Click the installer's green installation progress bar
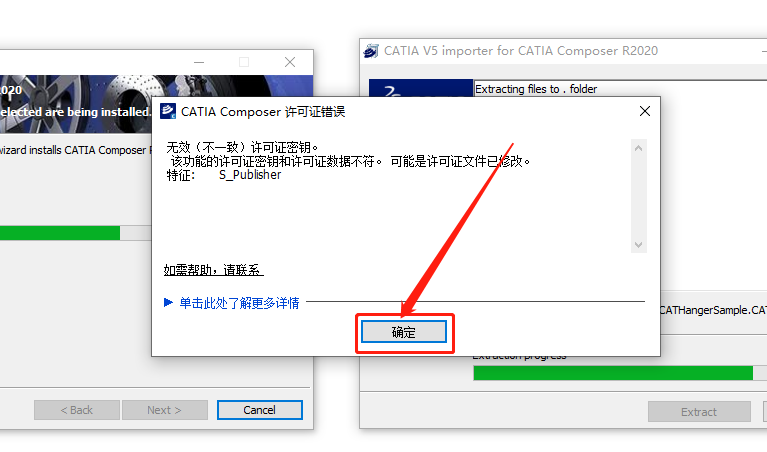767x452 pixels. point(60,233)
